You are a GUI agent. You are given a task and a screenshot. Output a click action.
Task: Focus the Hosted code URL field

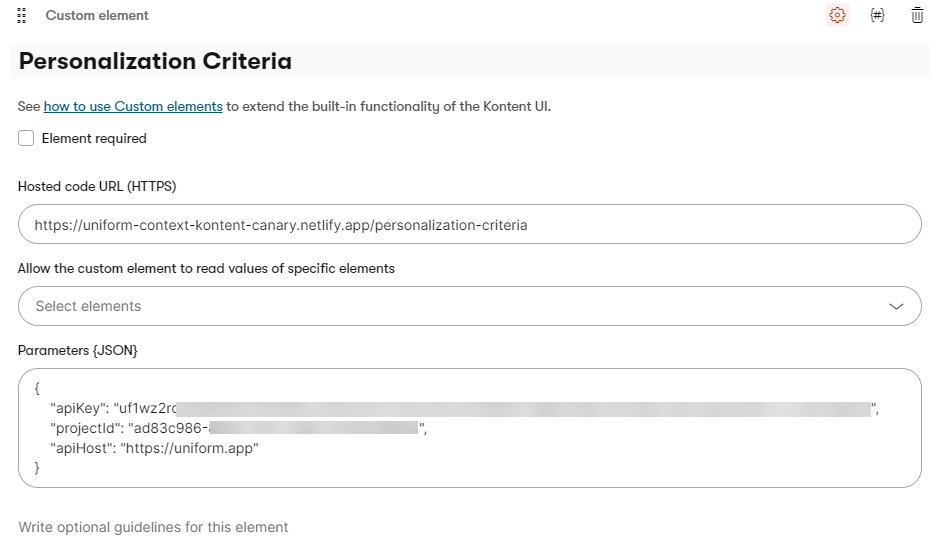tap(470, 225)
